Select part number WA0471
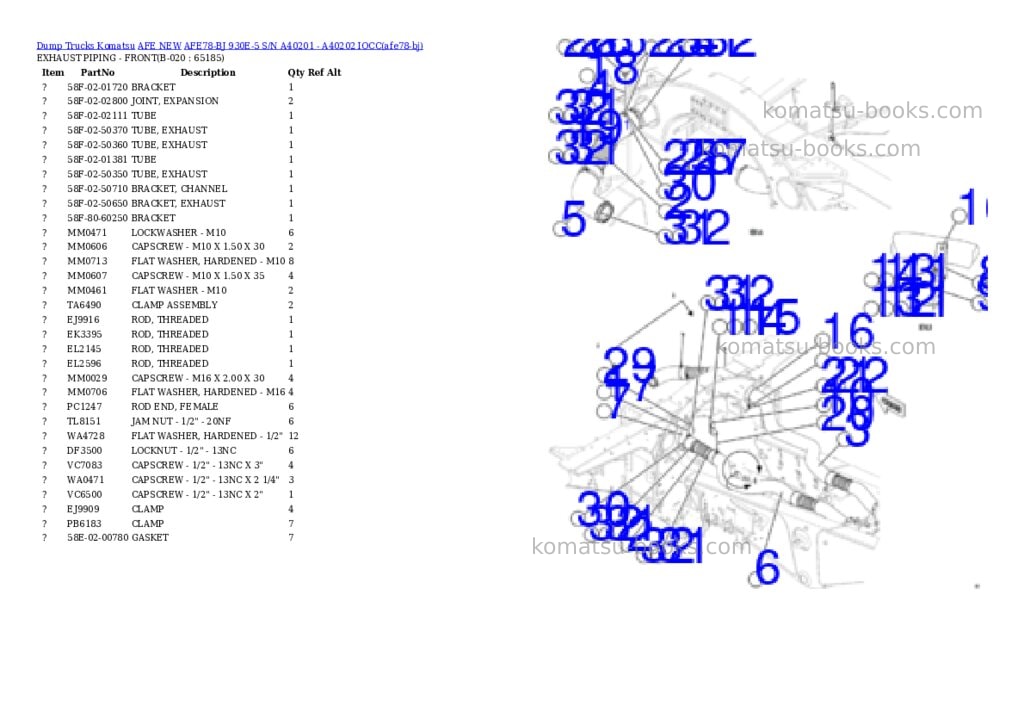The image size is (1024, 725). click(86, 480)
